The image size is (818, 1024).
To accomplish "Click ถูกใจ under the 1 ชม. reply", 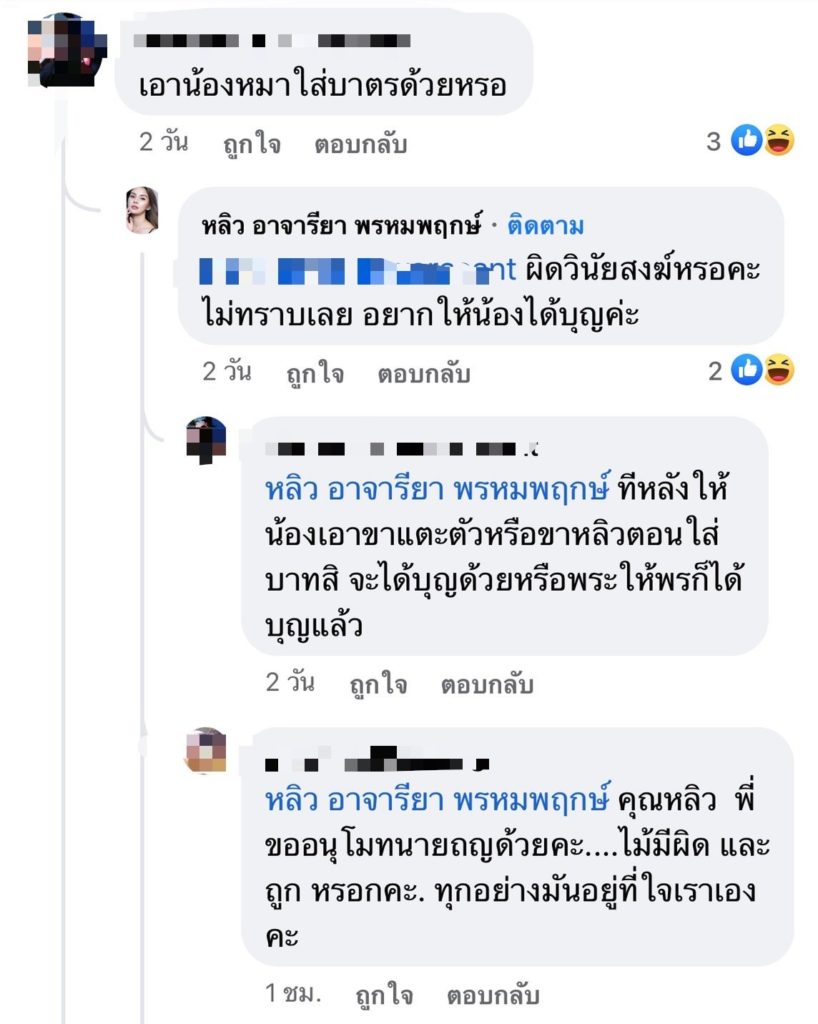I will click(385, 995).
